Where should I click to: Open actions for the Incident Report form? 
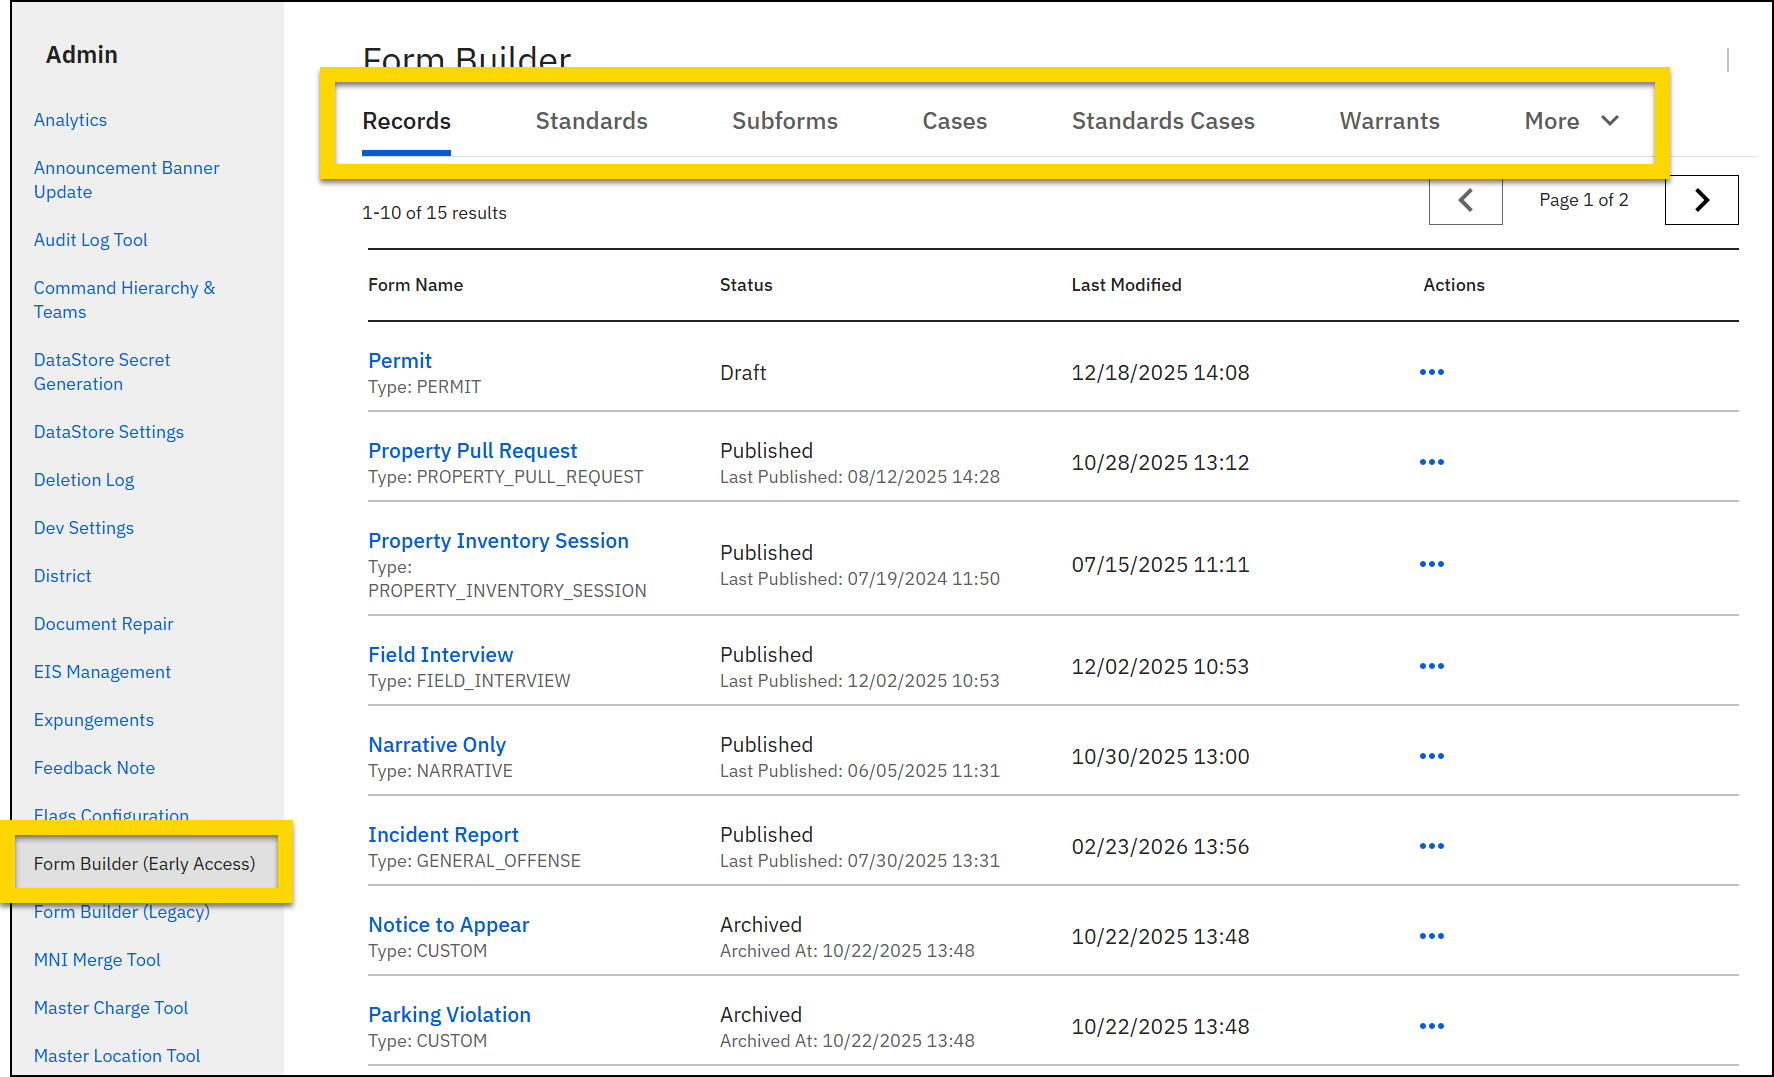(1431, 846)
